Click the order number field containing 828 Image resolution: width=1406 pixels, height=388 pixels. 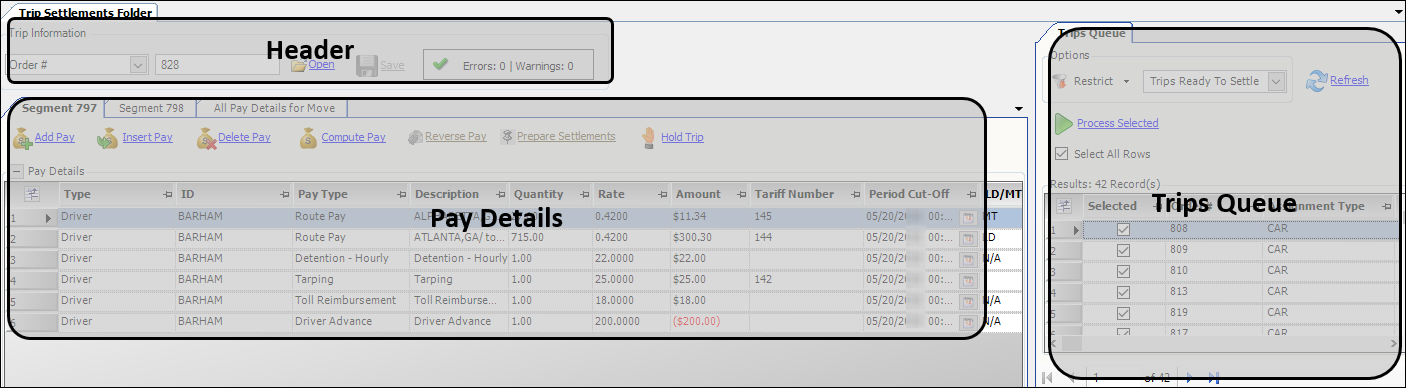click(x=217, y=65)
